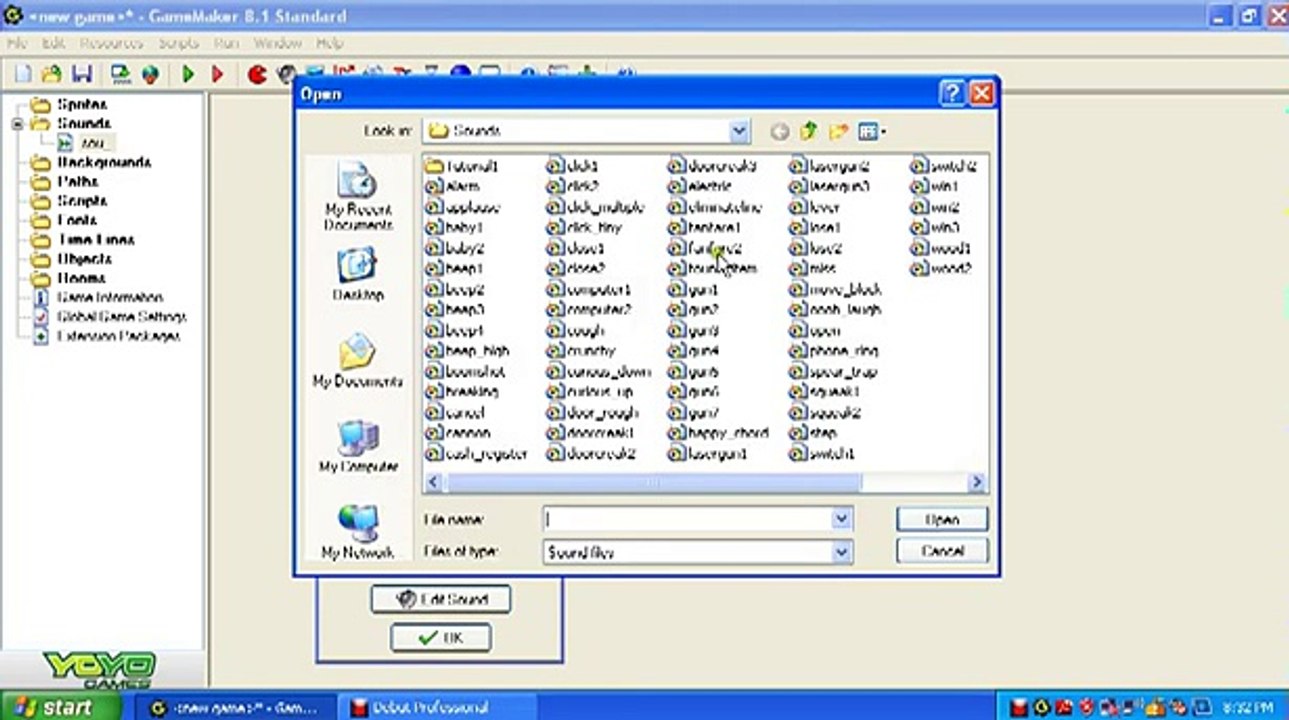Screen dimensions: 1289x720
Task: Go to Desktop in places bar
Action: click(357, 275)
